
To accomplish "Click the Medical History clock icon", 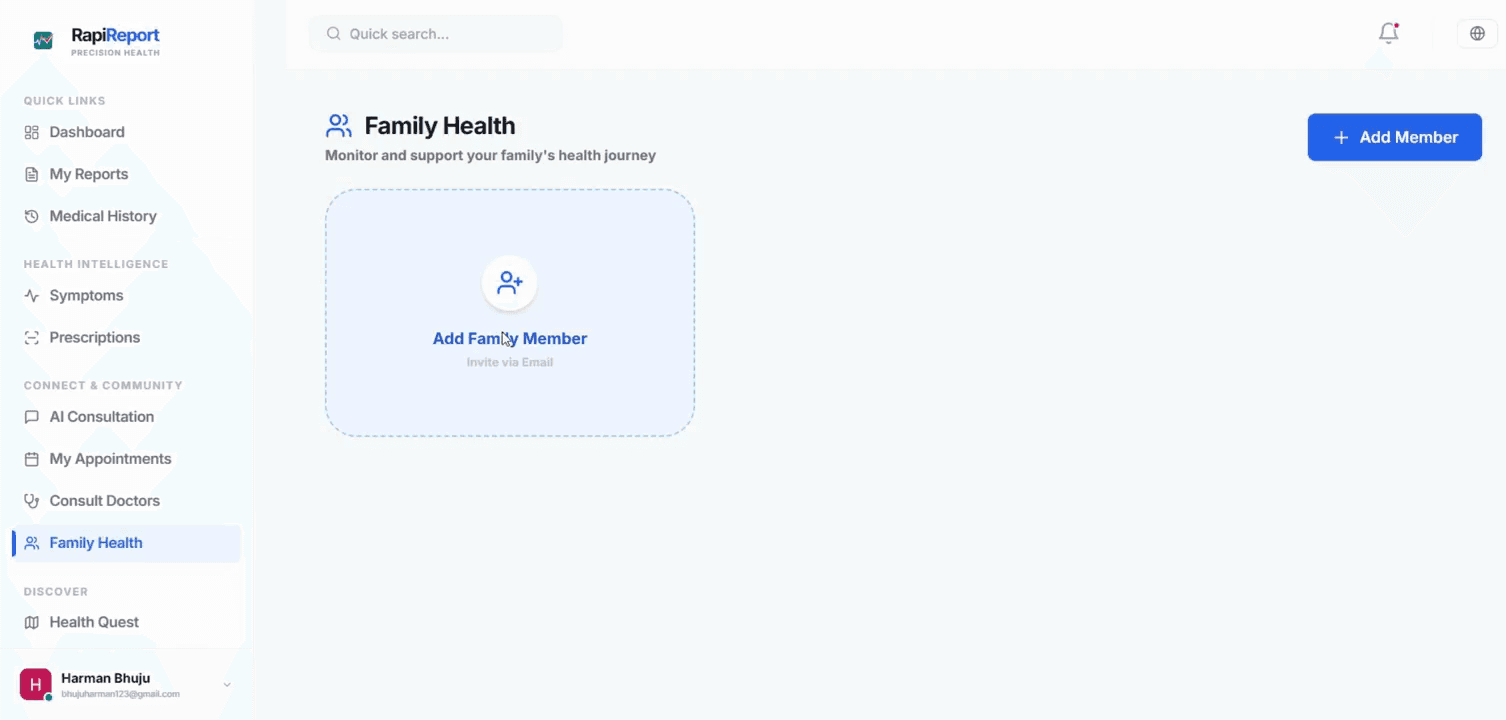I will pyautogui.click(x=31, y=216).
